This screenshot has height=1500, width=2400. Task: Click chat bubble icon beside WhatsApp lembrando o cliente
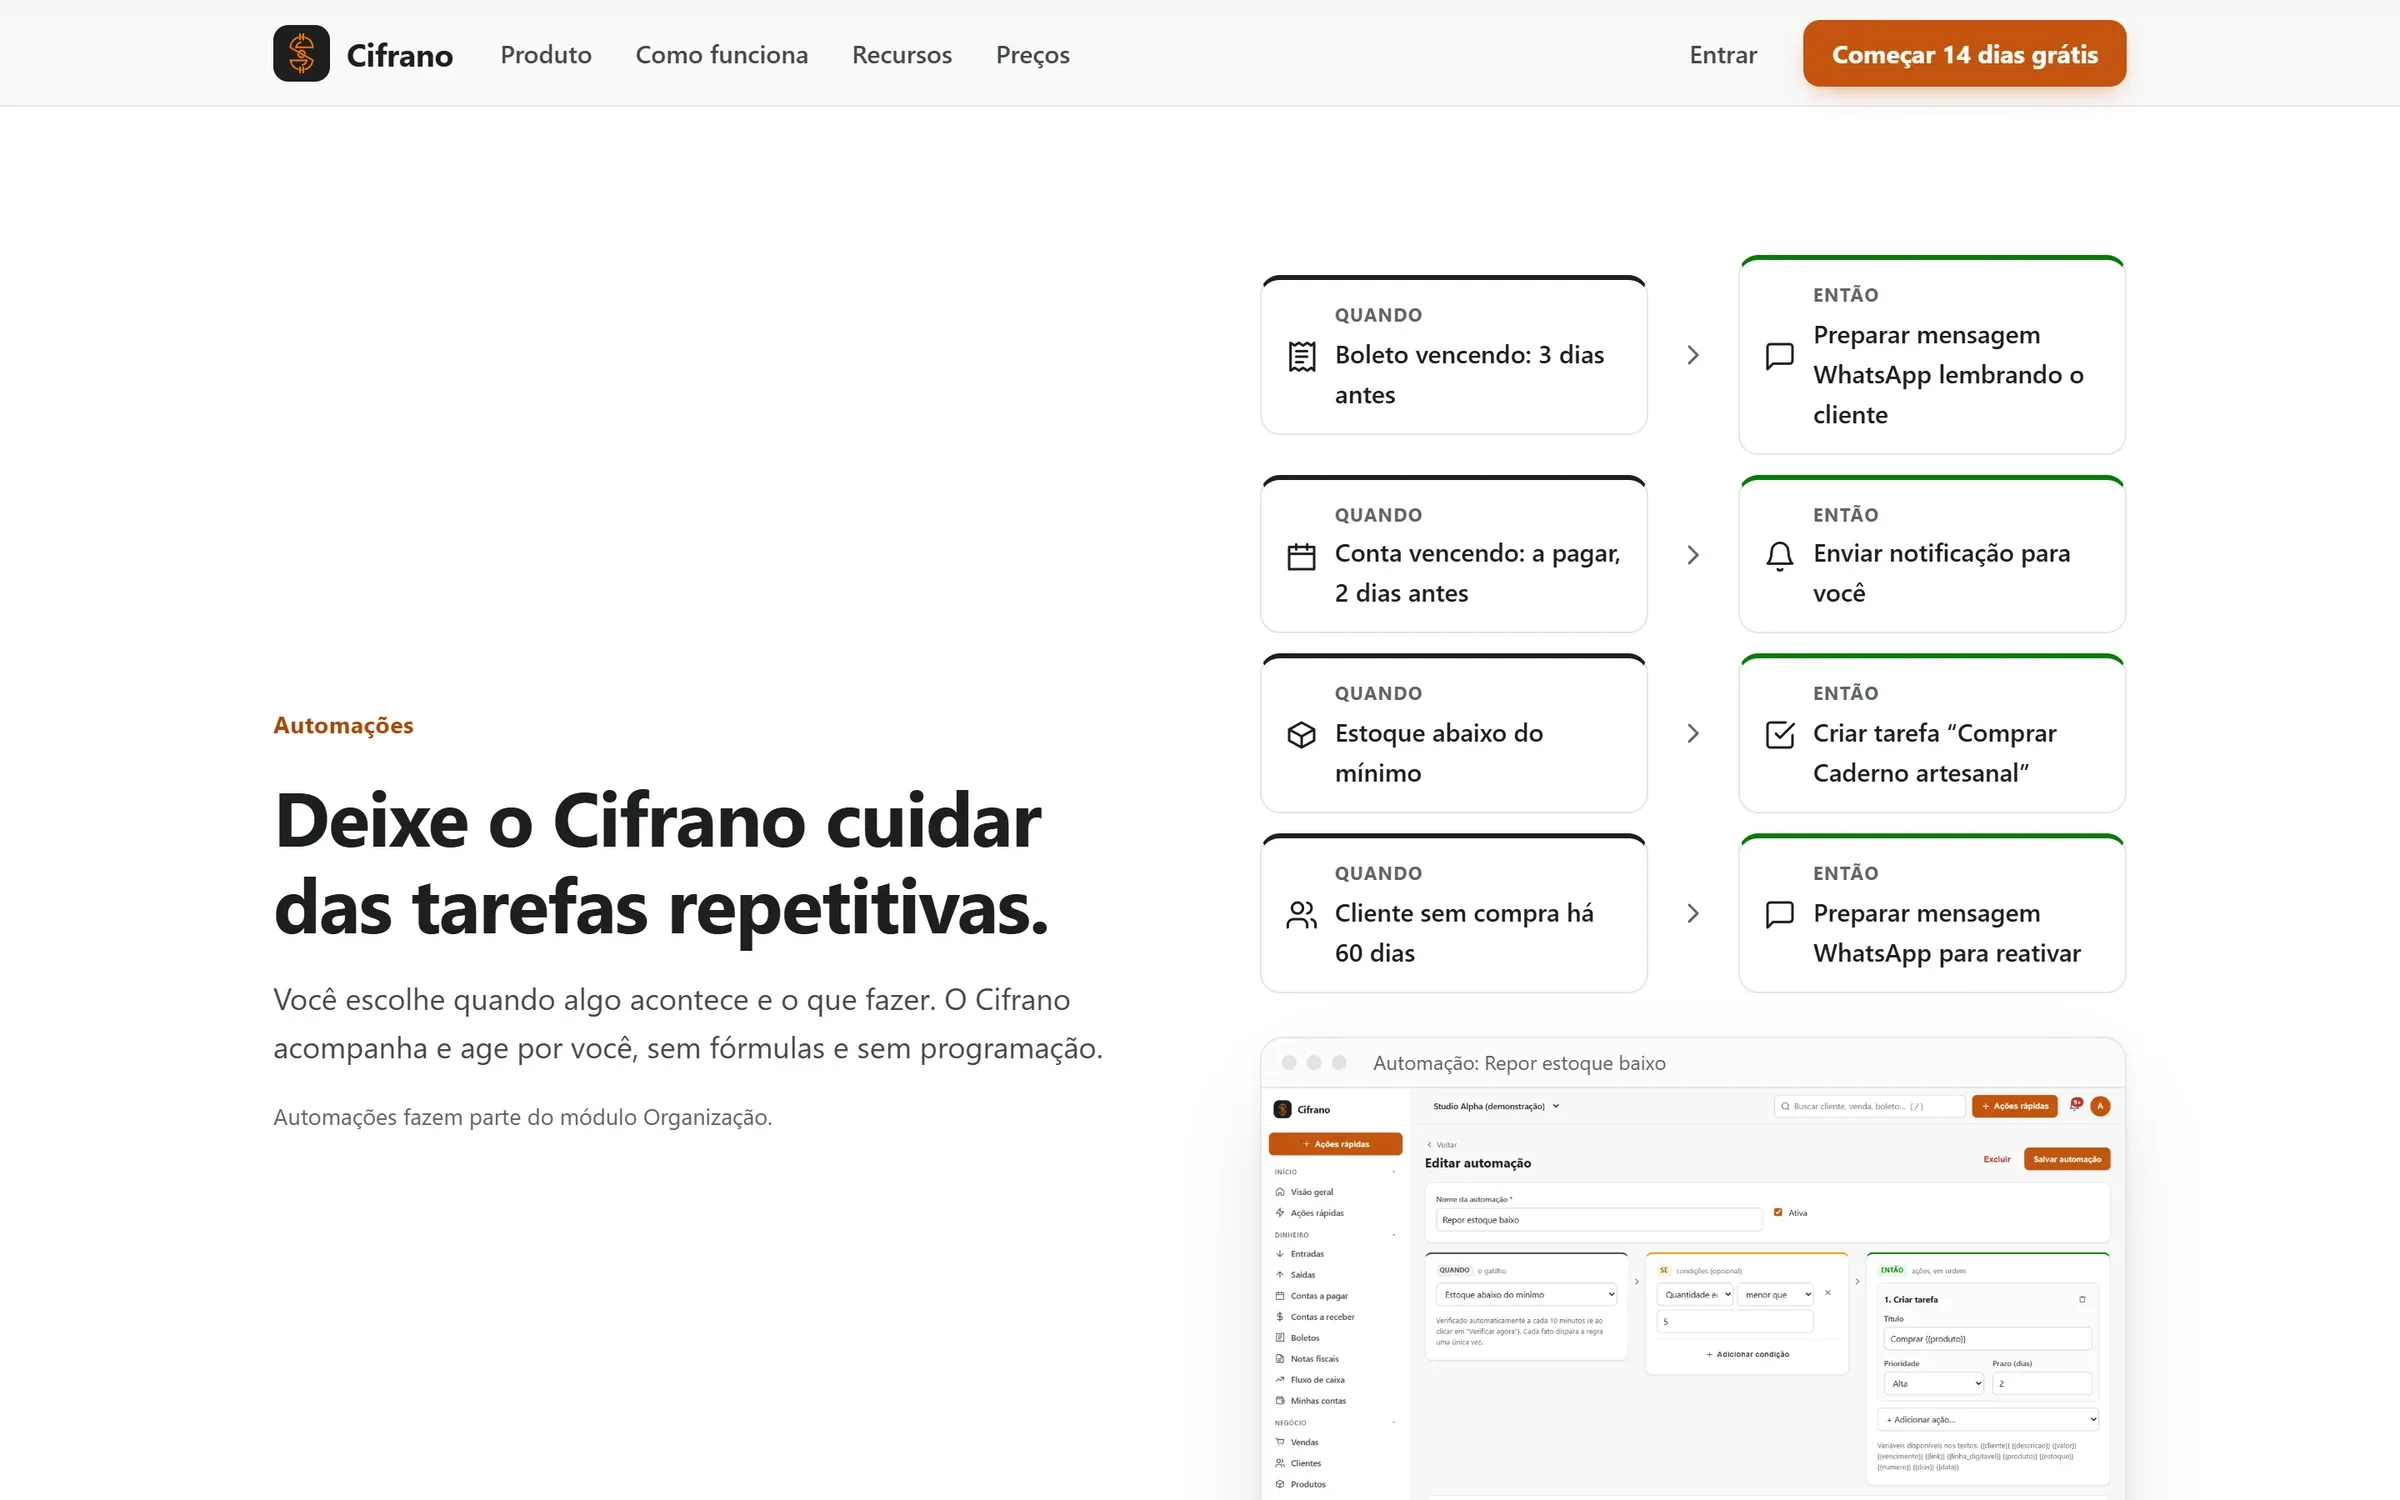pos(1780,356)
